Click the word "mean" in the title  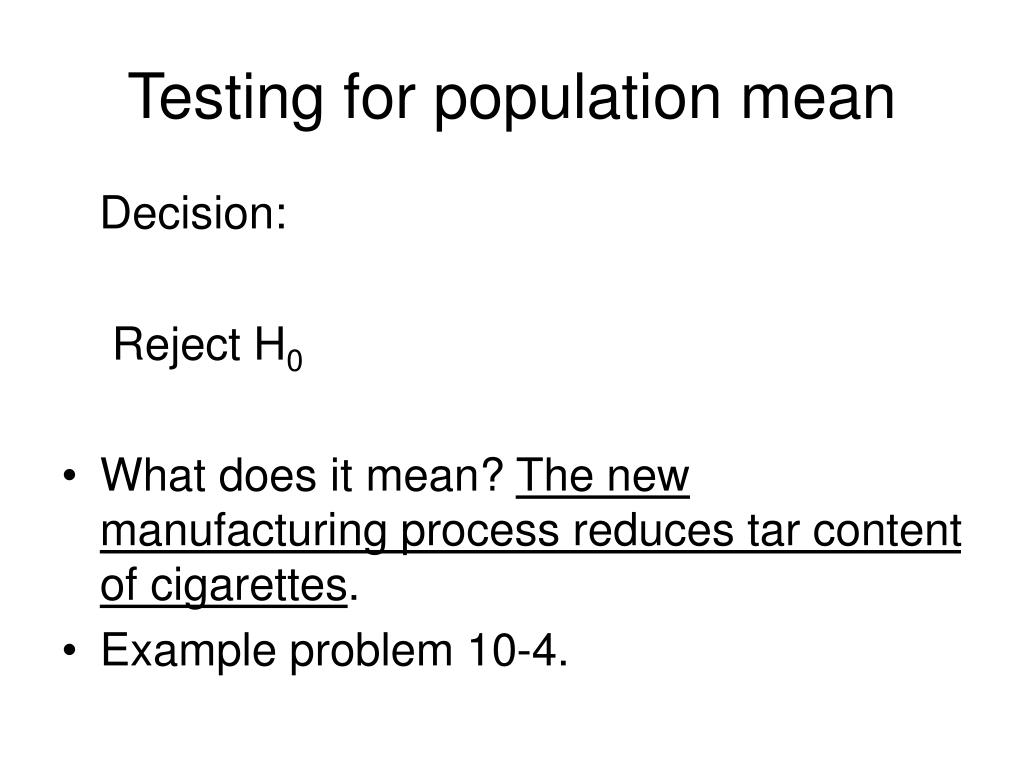[818, 98]
